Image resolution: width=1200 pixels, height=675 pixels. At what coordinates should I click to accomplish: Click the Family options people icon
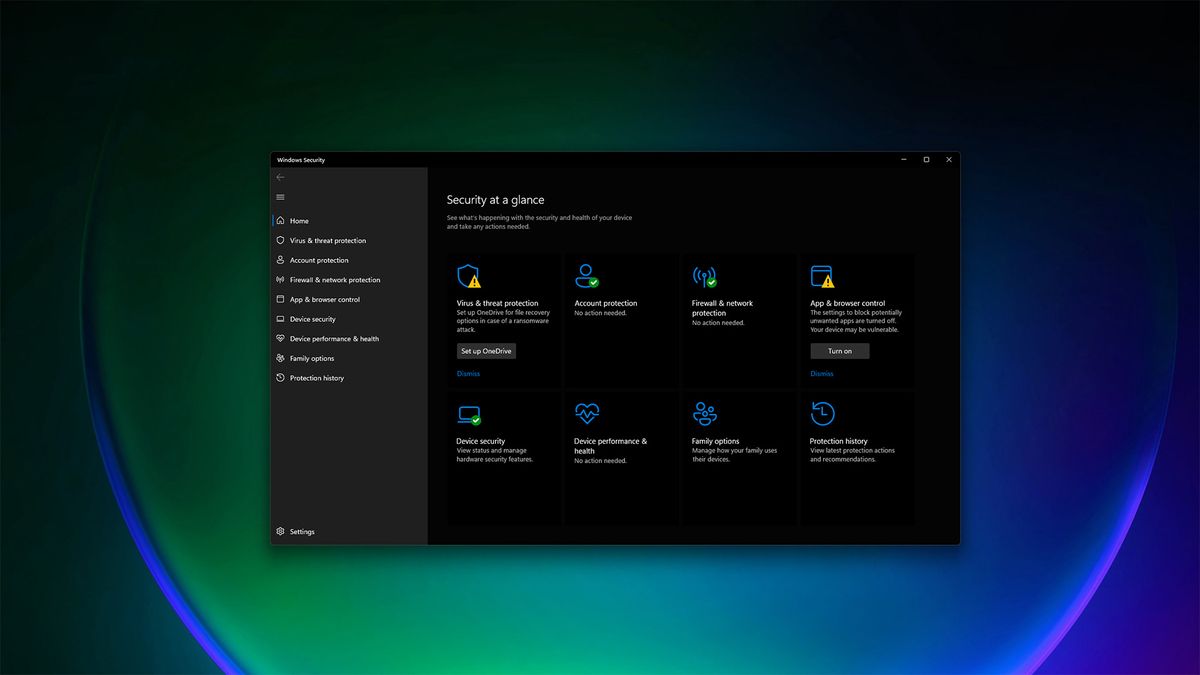[x=705, y=413]
